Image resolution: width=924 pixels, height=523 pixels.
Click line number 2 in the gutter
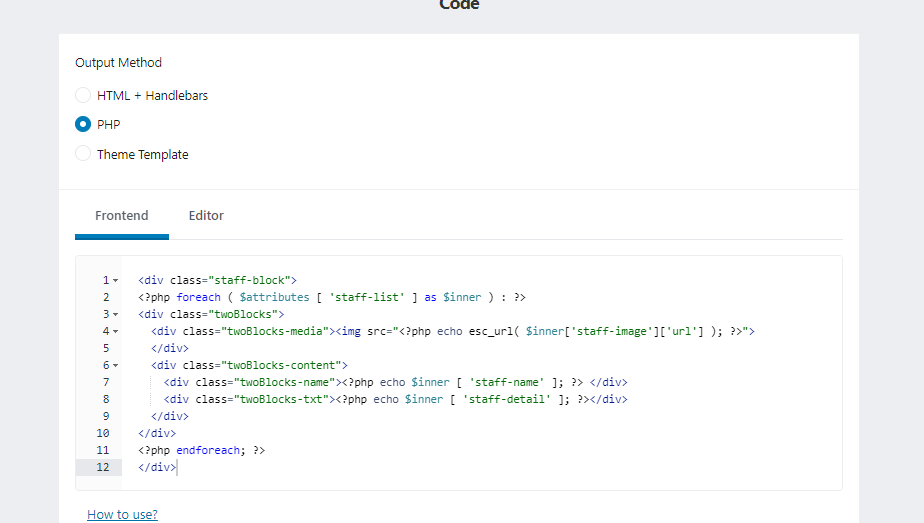(105, 298)
